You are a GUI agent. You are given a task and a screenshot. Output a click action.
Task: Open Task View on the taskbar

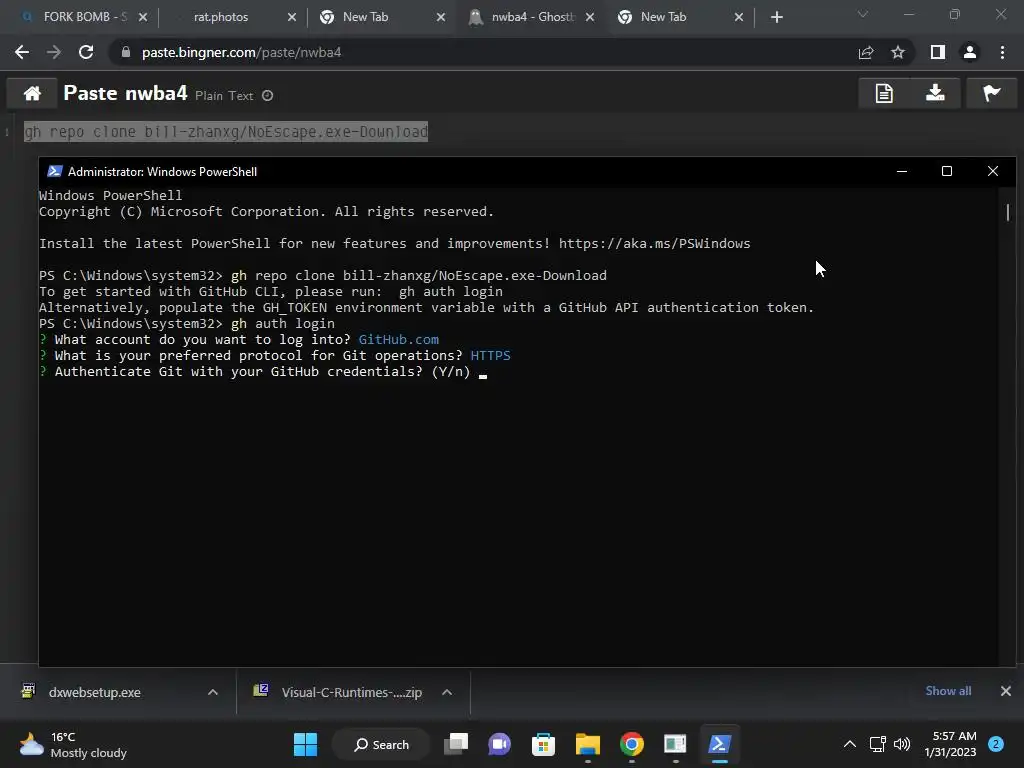click(456, 744)
